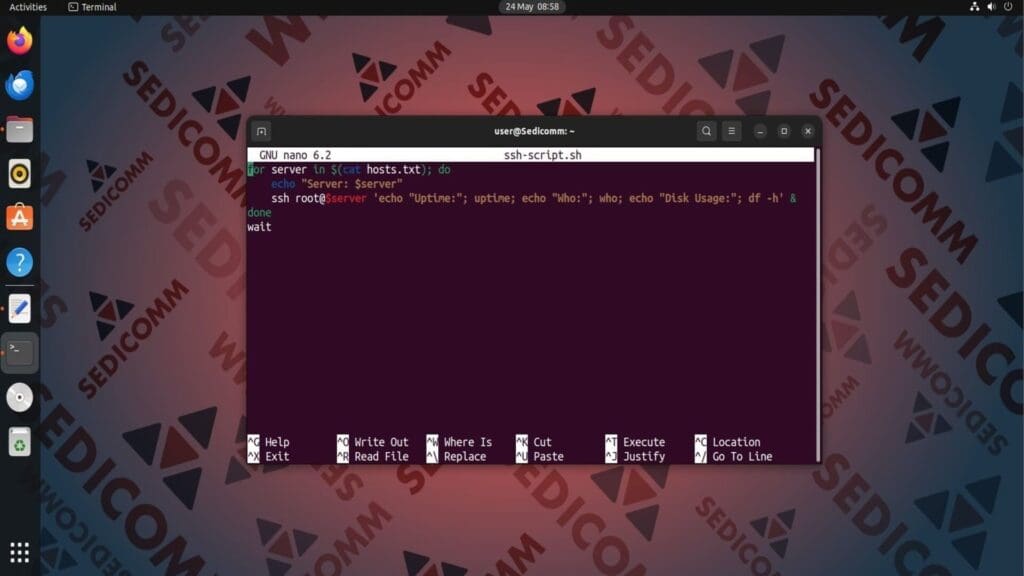
Task: Open the terminal search icon
Action: click(x=706, y=131)
